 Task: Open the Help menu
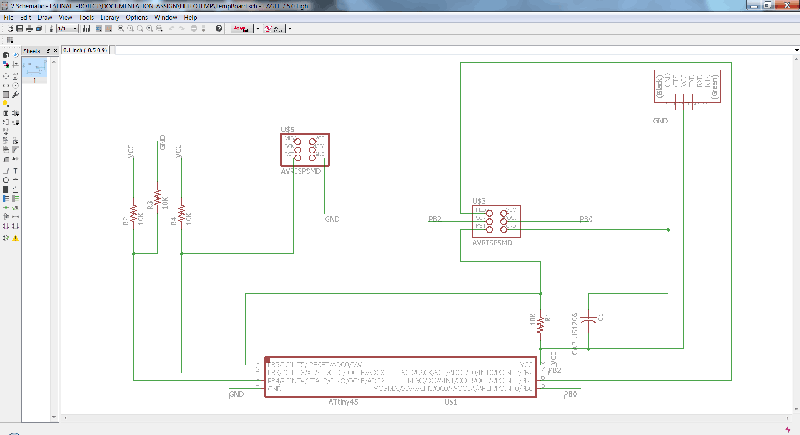coord(190,17)
